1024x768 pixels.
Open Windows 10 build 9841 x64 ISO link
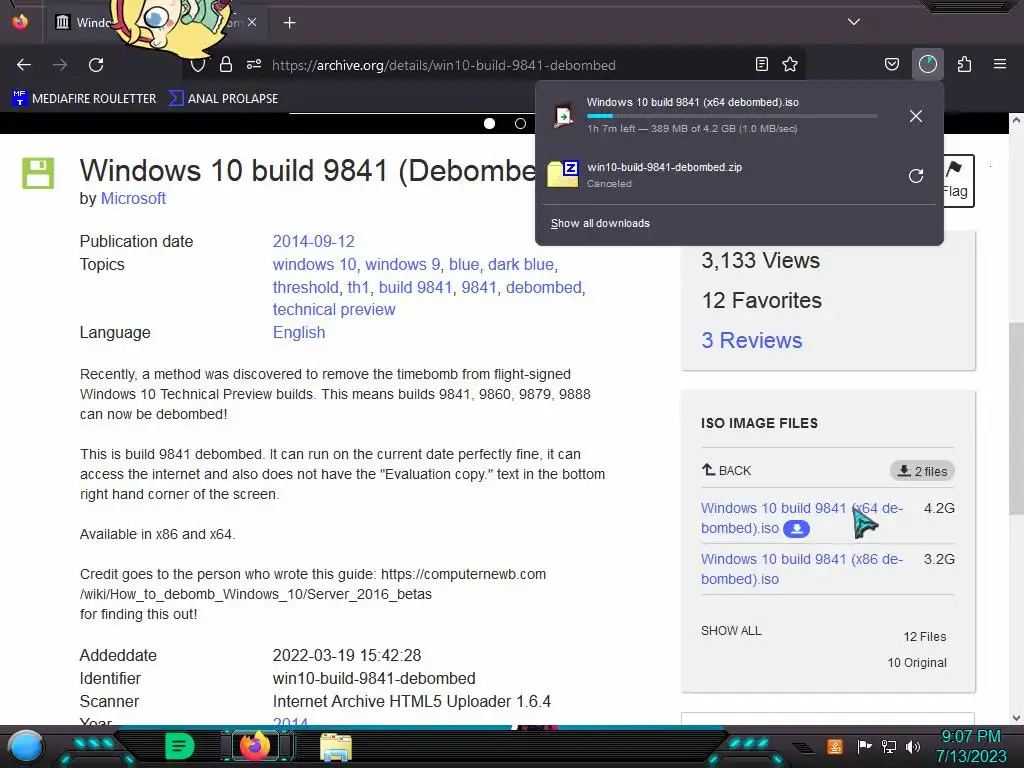[802, 518]
